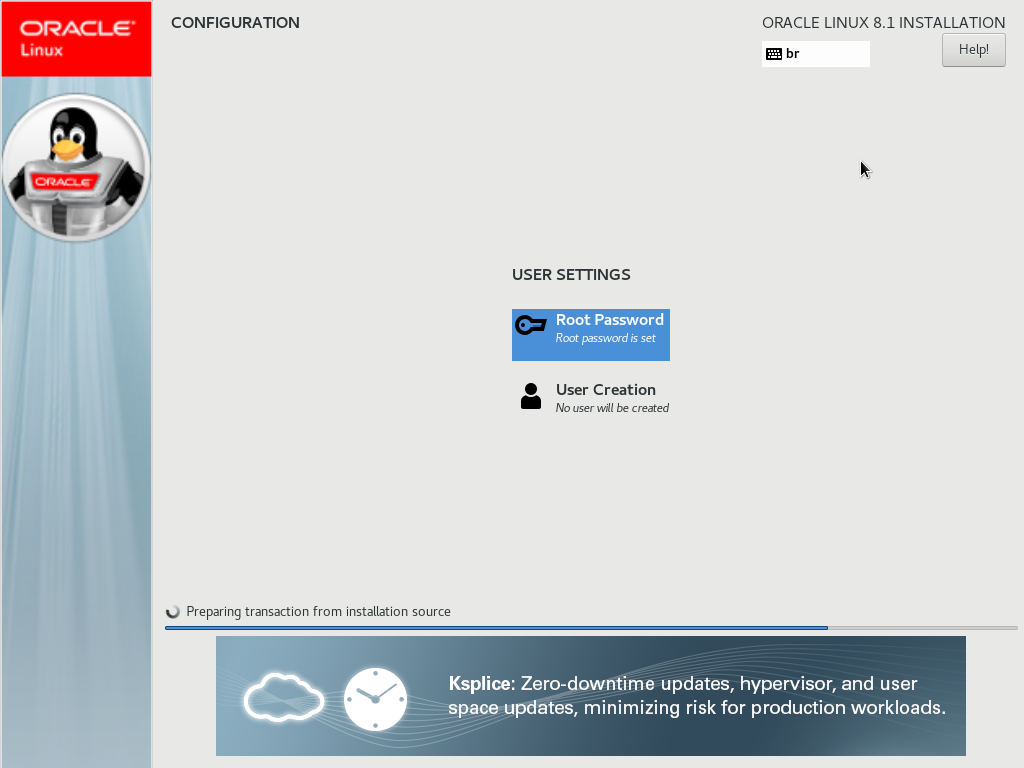Screen dimensions: 1024x768
Task: Click the cloud icon in Ksplice banner
Action: pyautogui.click(x=283, y=698)
